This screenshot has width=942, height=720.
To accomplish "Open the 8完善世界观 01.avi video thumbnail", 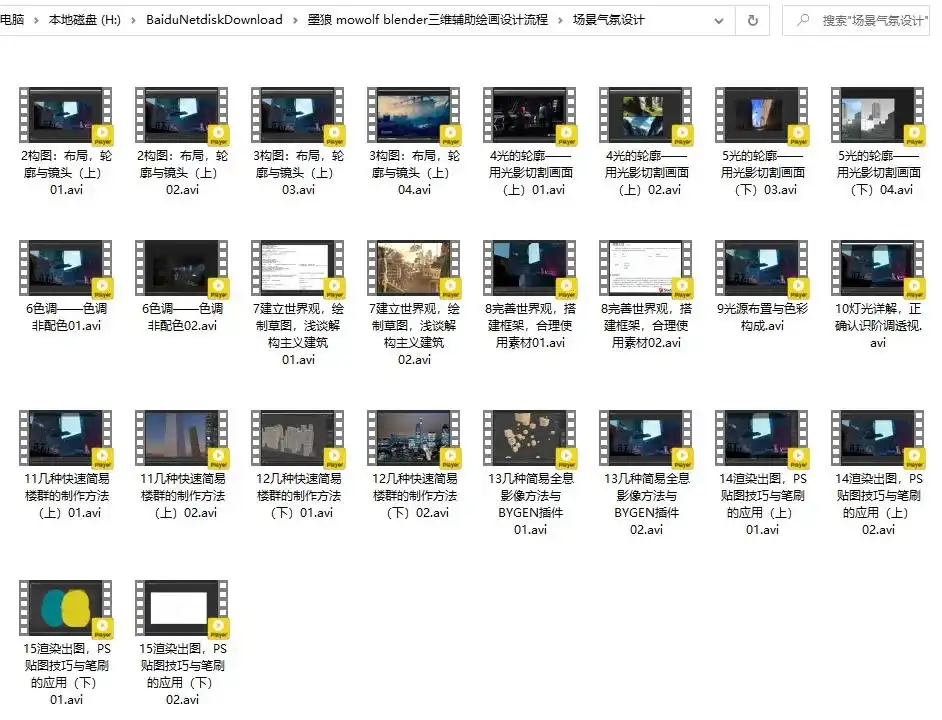I will coord(529,268).
